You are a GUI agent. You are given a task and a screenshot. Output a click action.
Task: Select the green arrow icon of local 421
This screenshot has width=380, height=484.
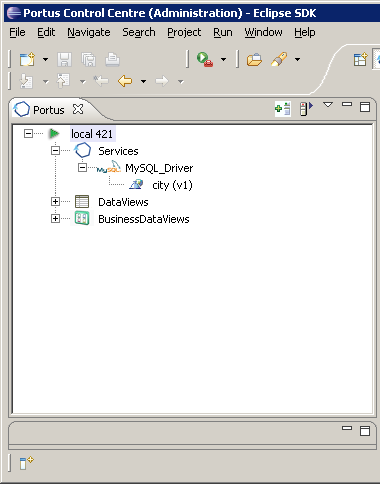pos(54,134)
